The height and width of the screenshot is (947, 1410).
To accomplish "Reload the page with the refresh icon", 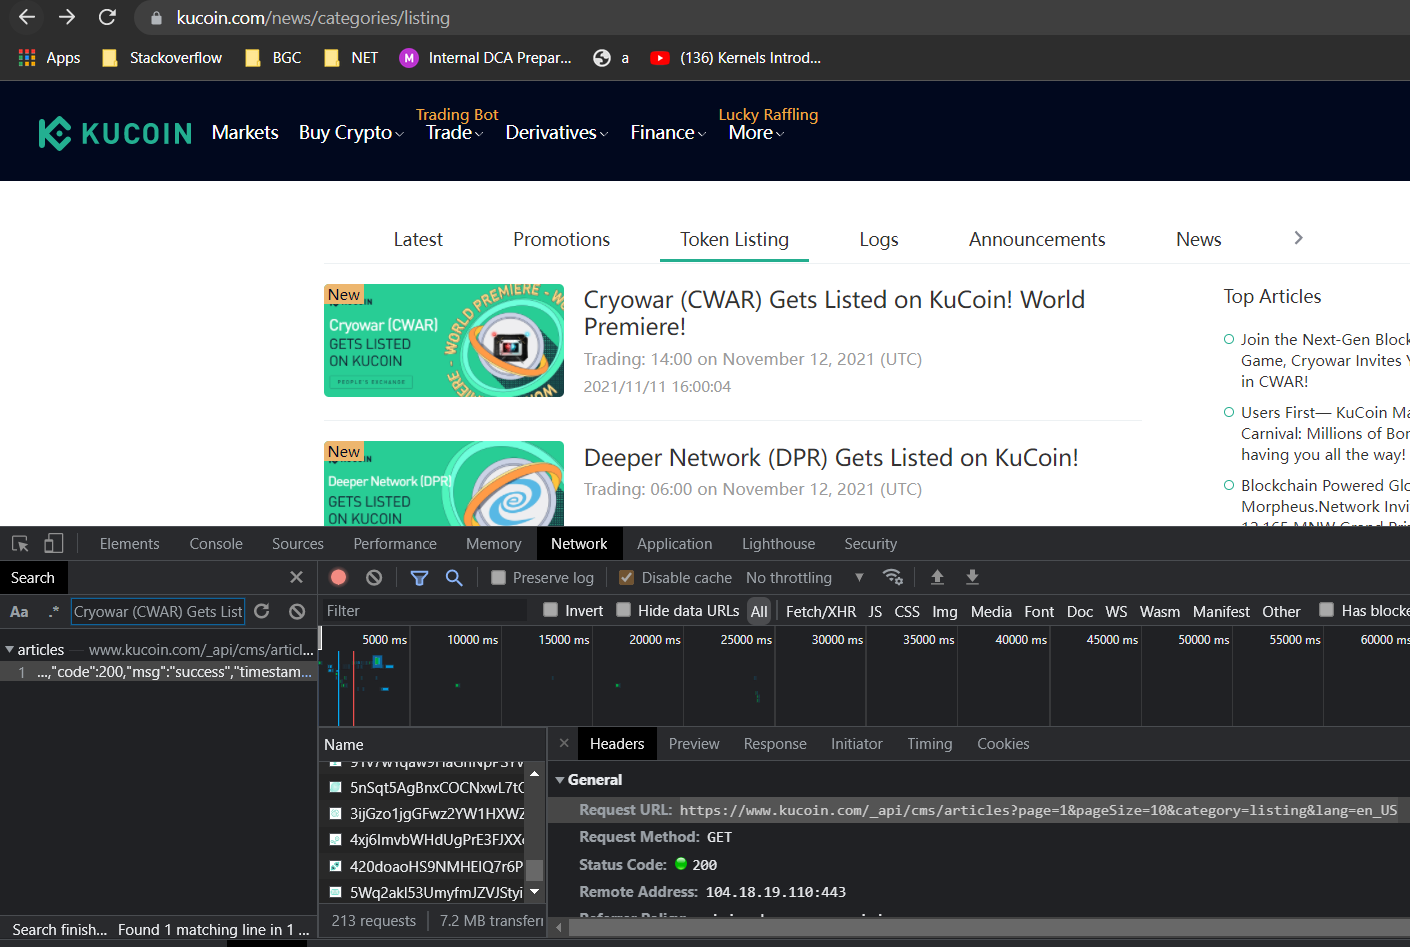I will (107, 17).
